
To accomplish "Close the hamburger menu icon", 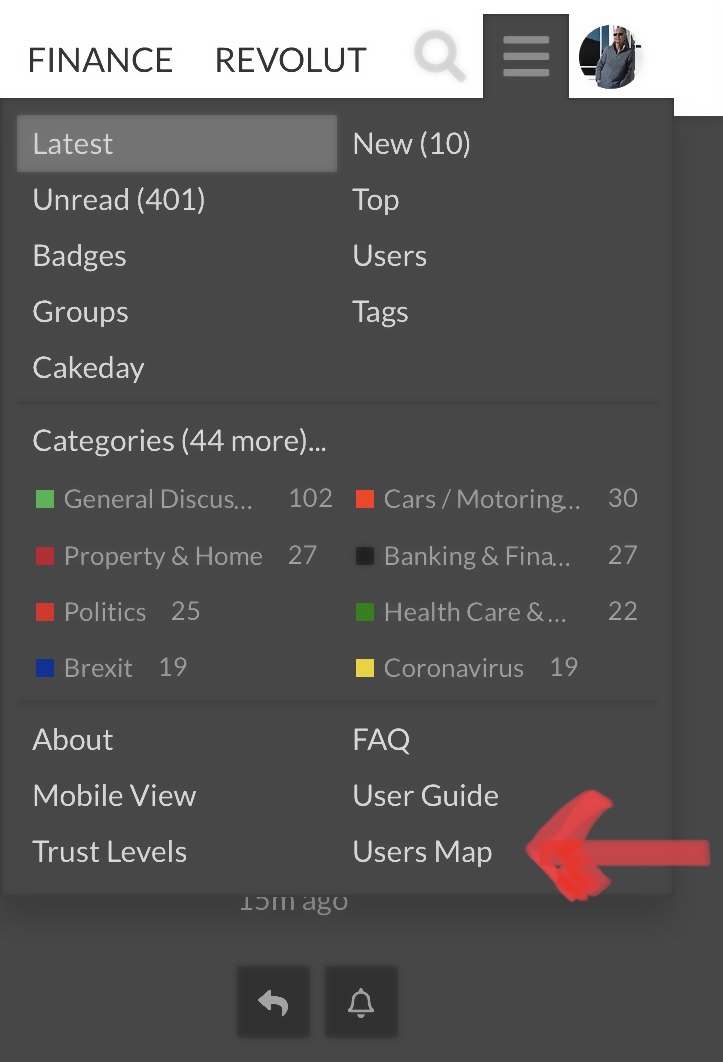I will click(x=526, y=56).
